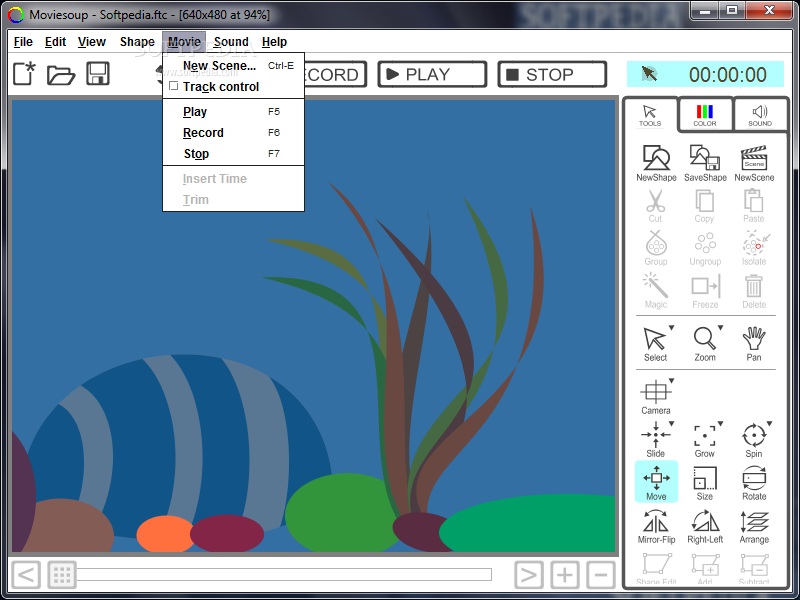Open the Arrange tool
This screenshot has height=600, width=800.
754,526
